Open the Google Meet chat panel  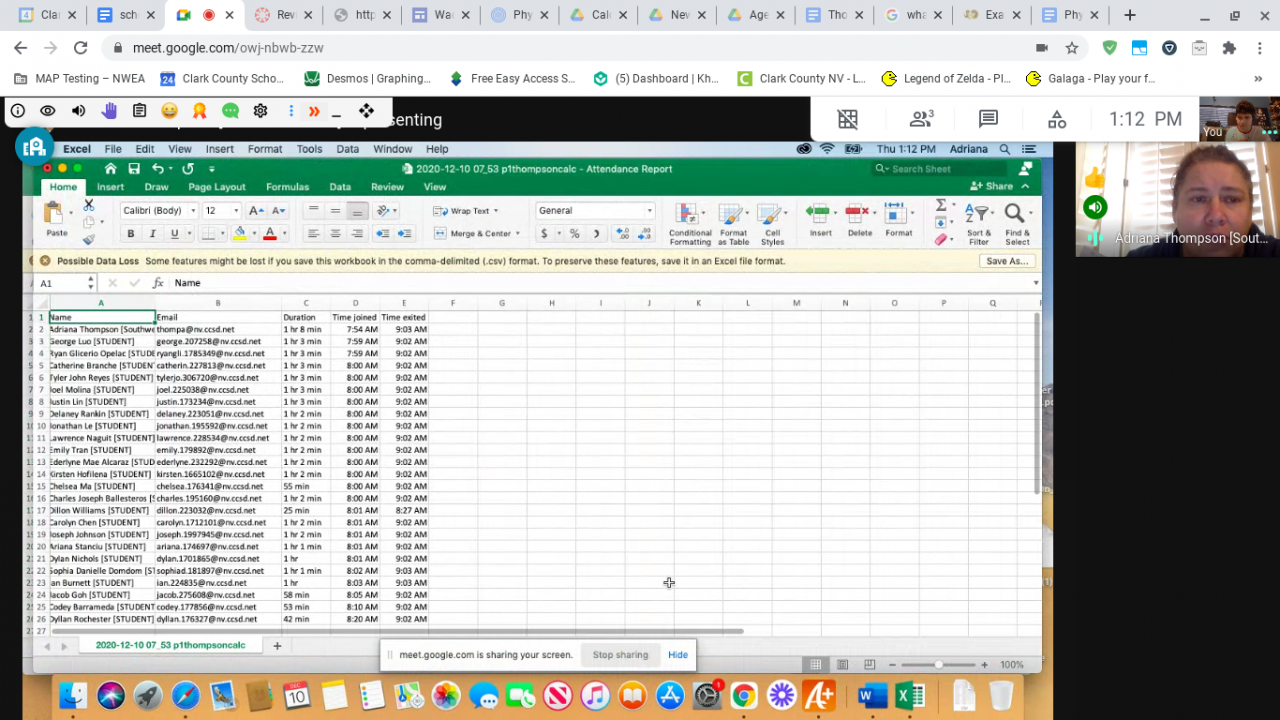click(x=988, y=120)
